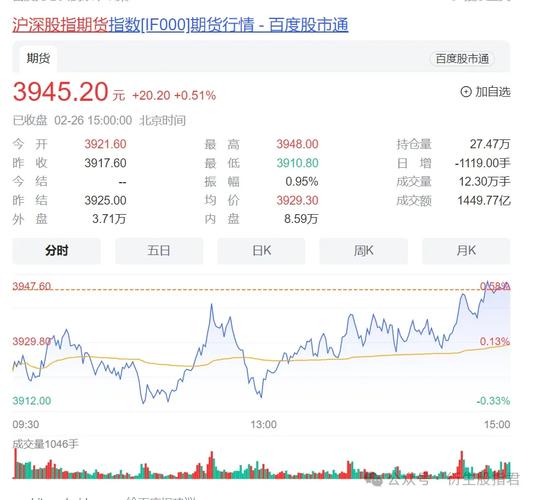Click the 振幅 value 0.95%
Viewport: 537px width, 500px height.
click(302, 182)
